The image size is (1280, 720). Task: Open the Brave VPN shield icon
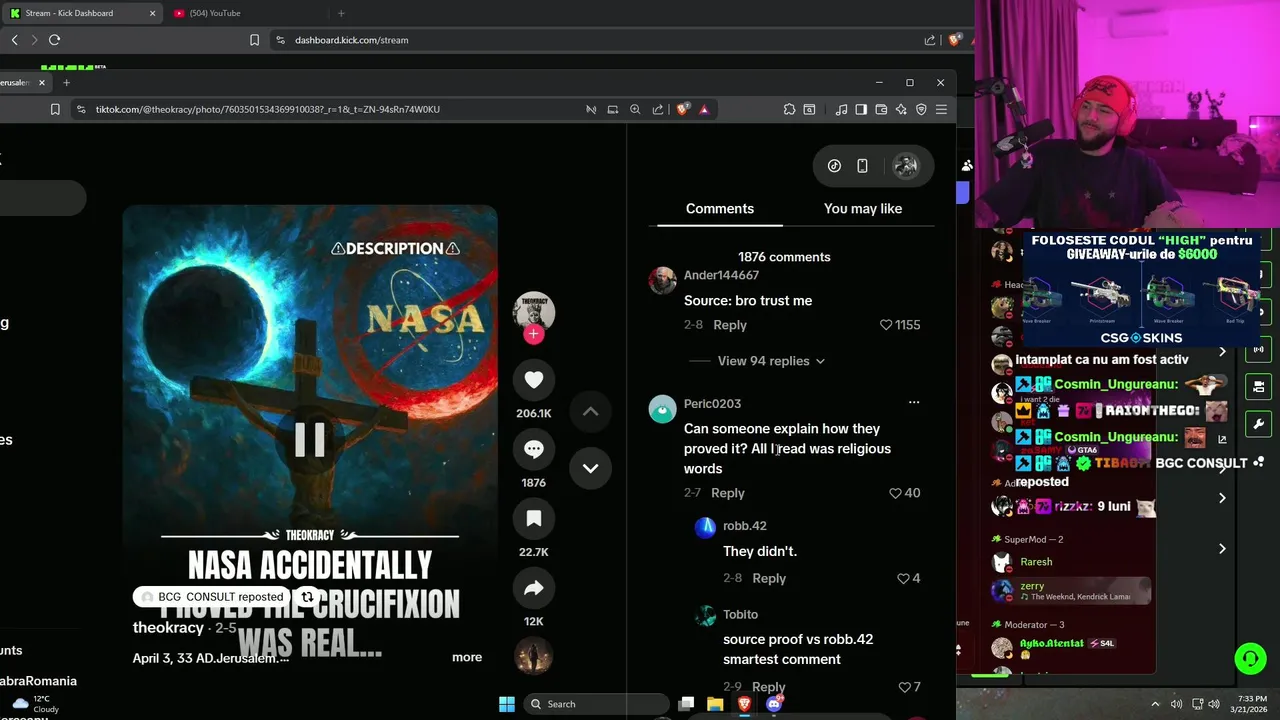pos(921,109)
